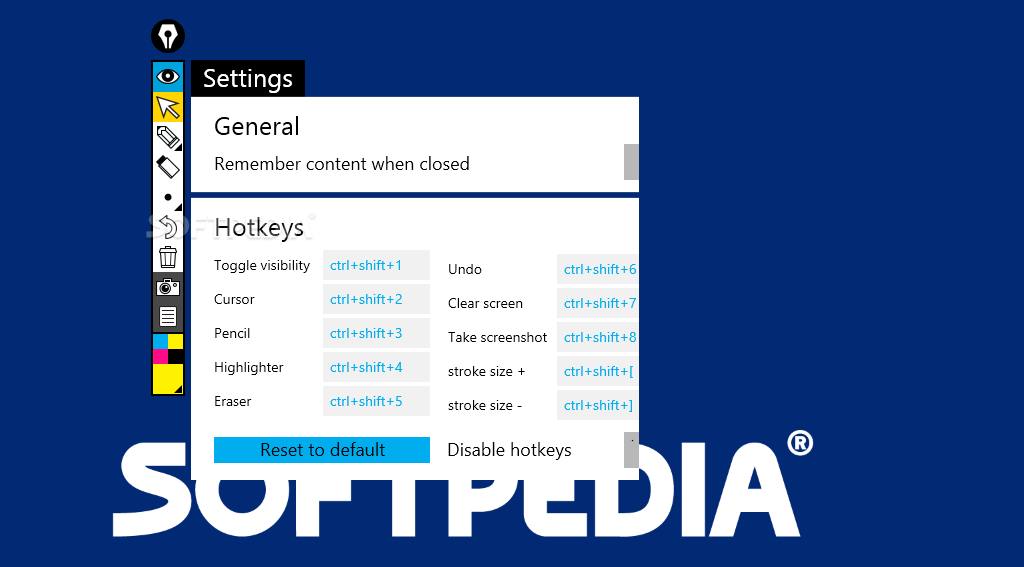This screenshot has width=1024, height=567.
Task: Edit the Clear screen hotkey ctrl+shift+7
Action: 598,303
